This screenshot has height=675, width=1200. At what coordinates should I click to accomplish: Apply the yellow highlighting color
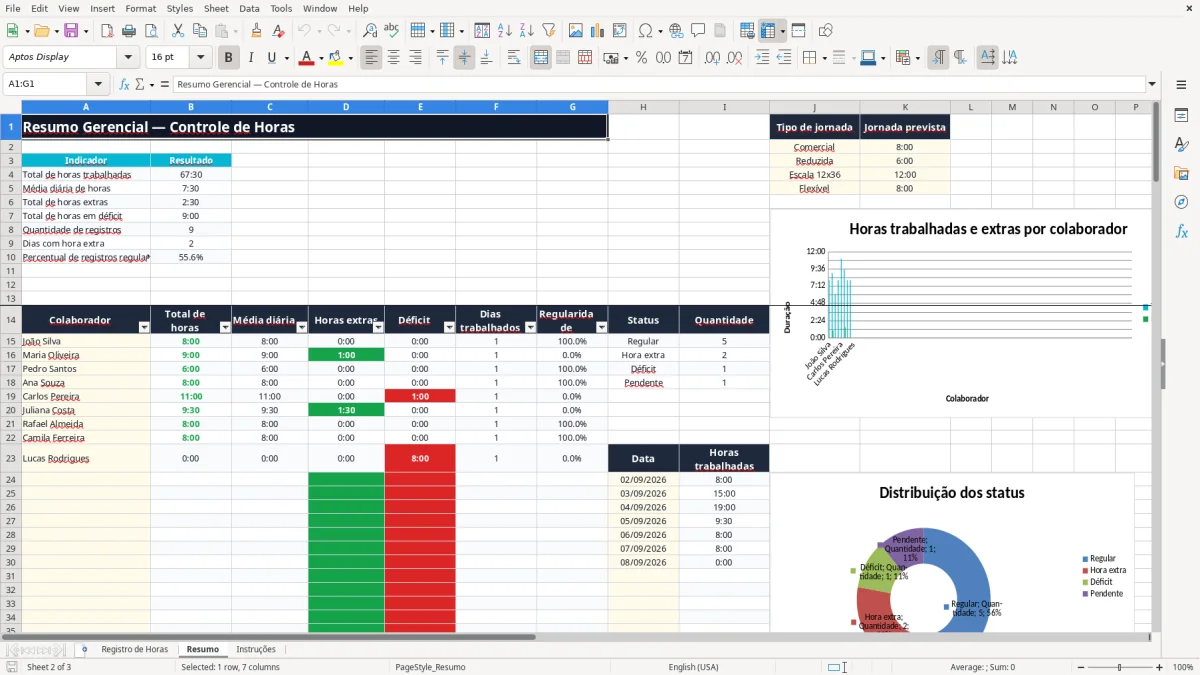(335, 58)
